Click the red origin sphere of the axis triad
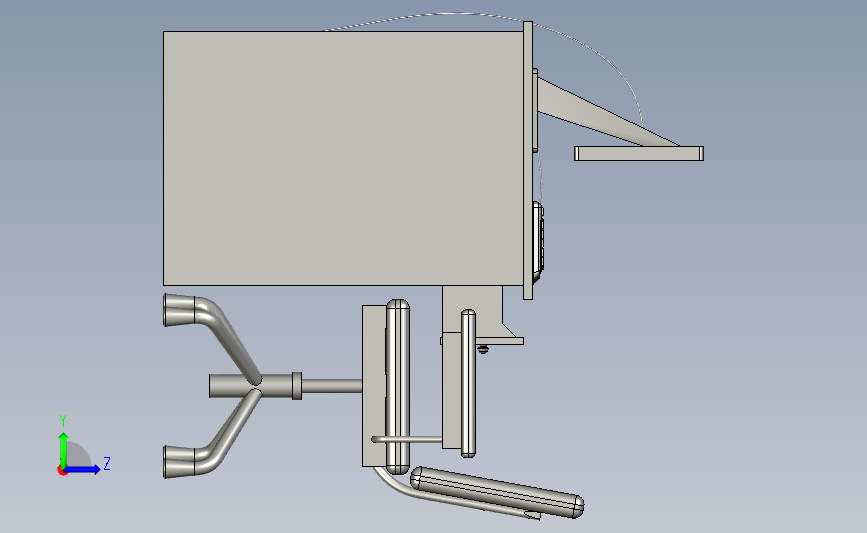The height and width of the screenshot is (533, 867). click(x=62, y=470)
